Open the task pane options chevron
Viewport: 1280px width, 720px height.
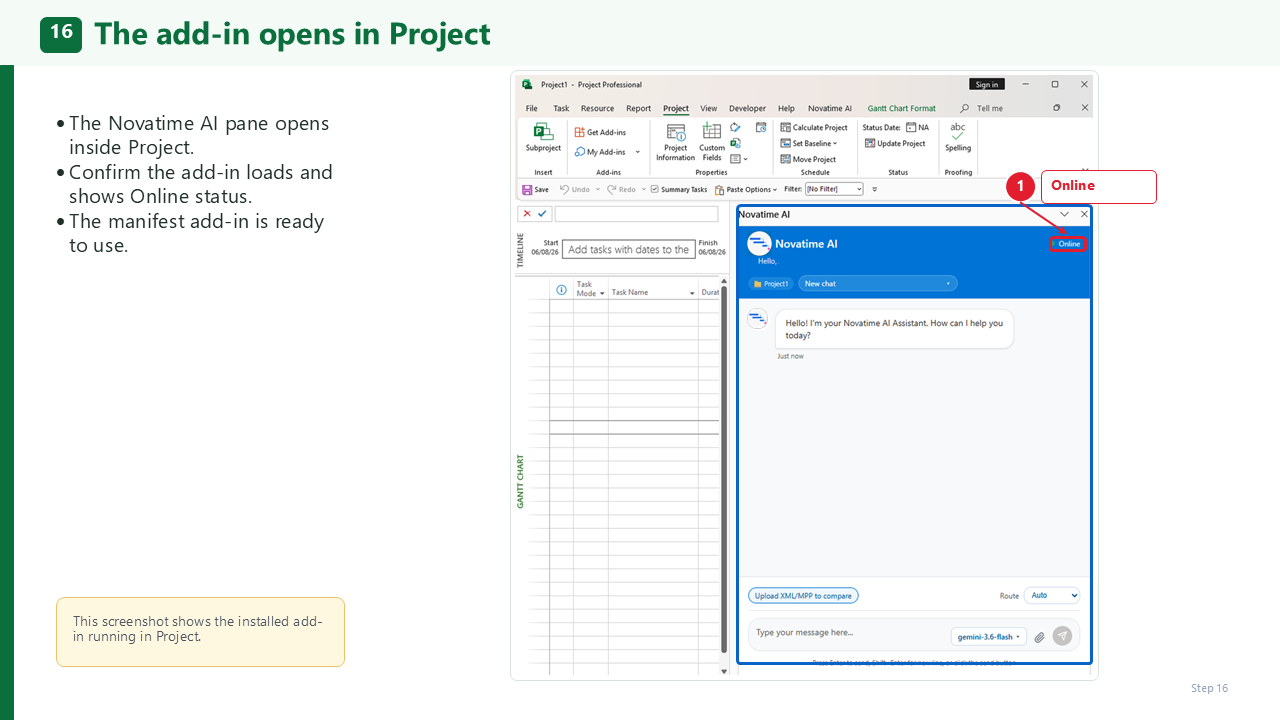pyautogui.click(x=1064, y=214)
